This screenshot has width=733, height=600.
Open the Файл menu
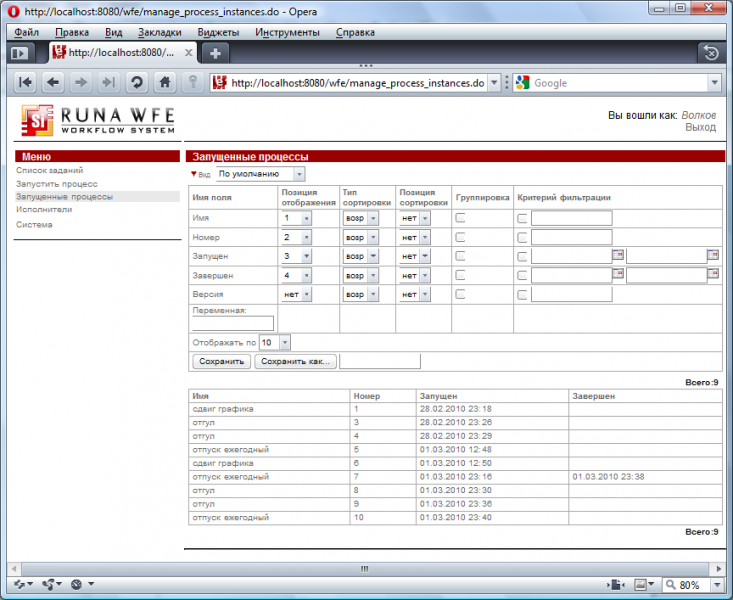click(27, 32)
